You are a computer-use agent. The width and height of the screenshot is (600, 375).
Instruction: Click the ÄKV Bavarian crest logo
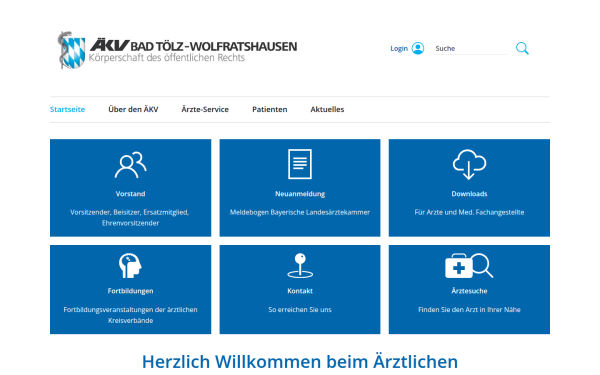(71, 50)
